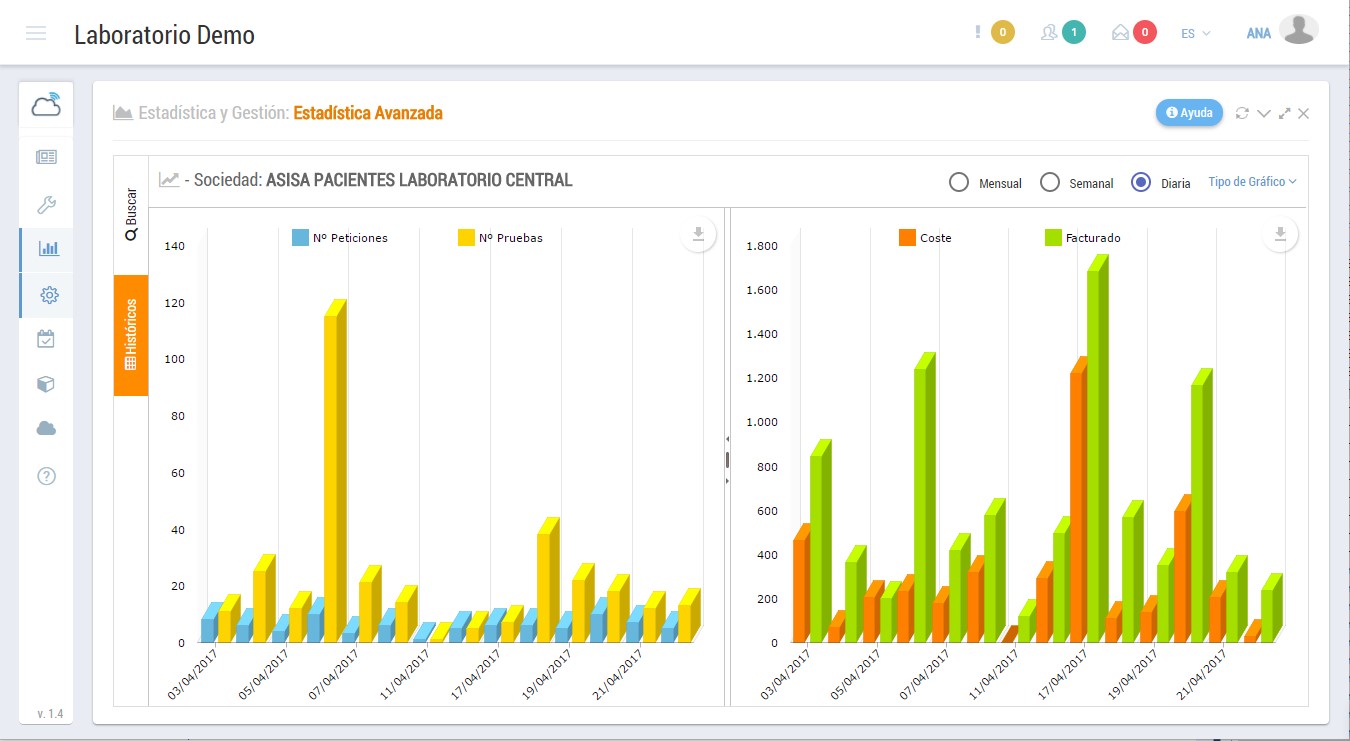Click the Ayuda help button

click(1189, 113)
